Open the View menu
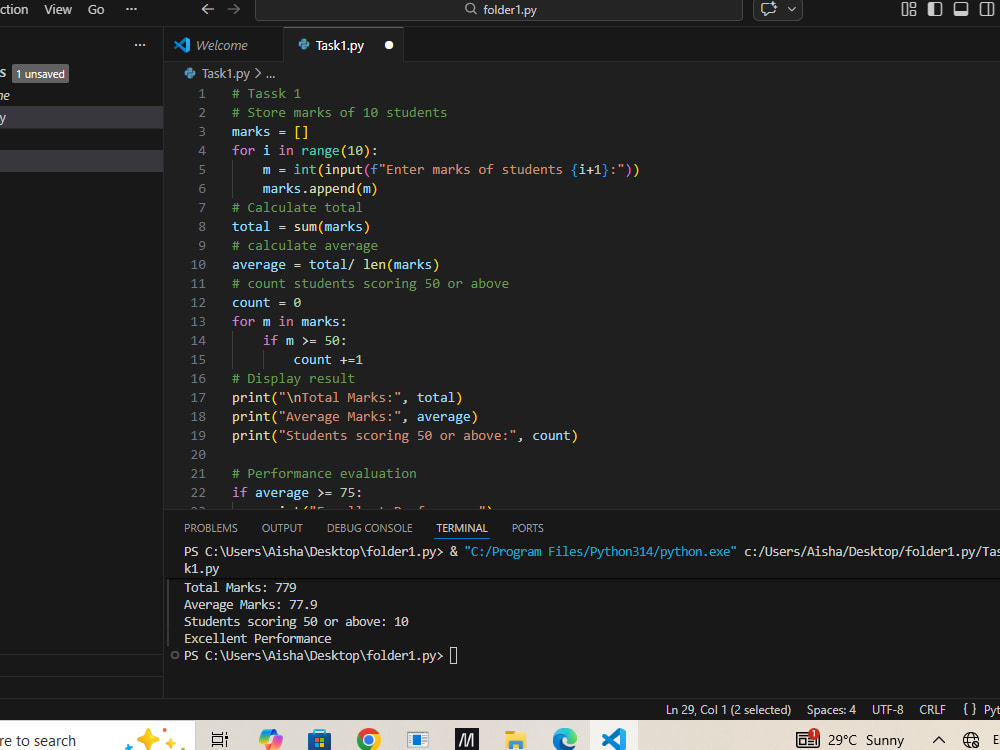The image size is (1000, 750). [x=58, y=9]
